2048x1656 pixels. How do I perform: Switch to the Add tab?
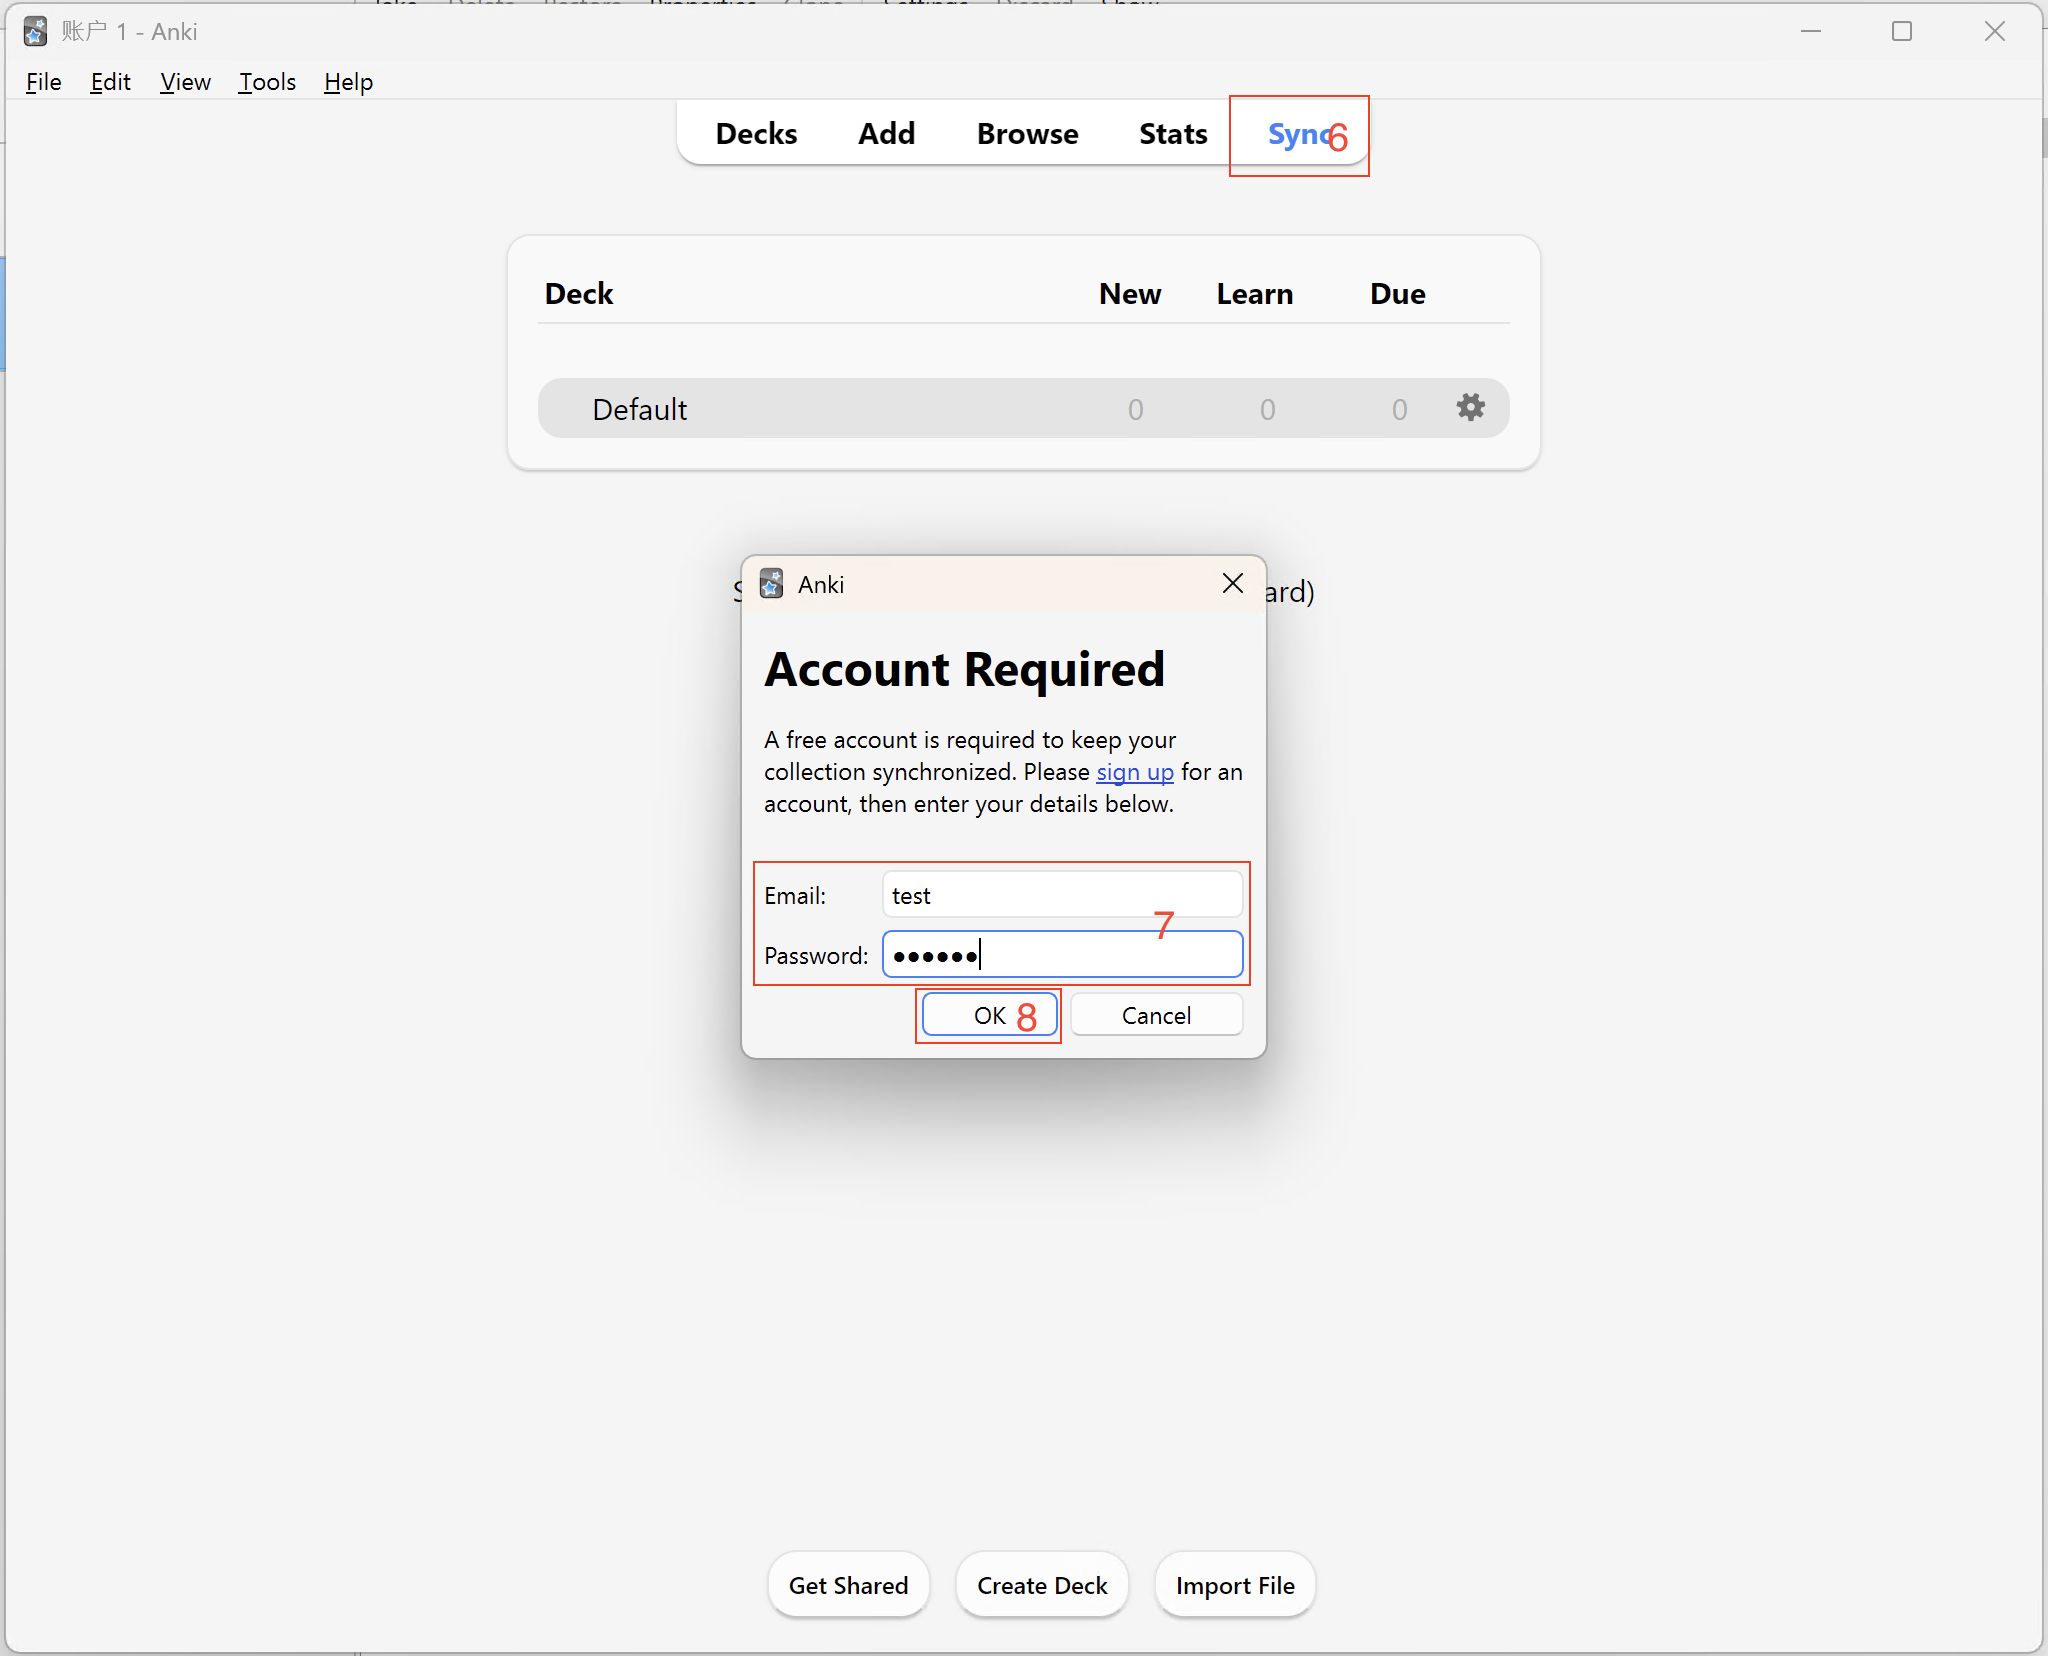[886, 133]
